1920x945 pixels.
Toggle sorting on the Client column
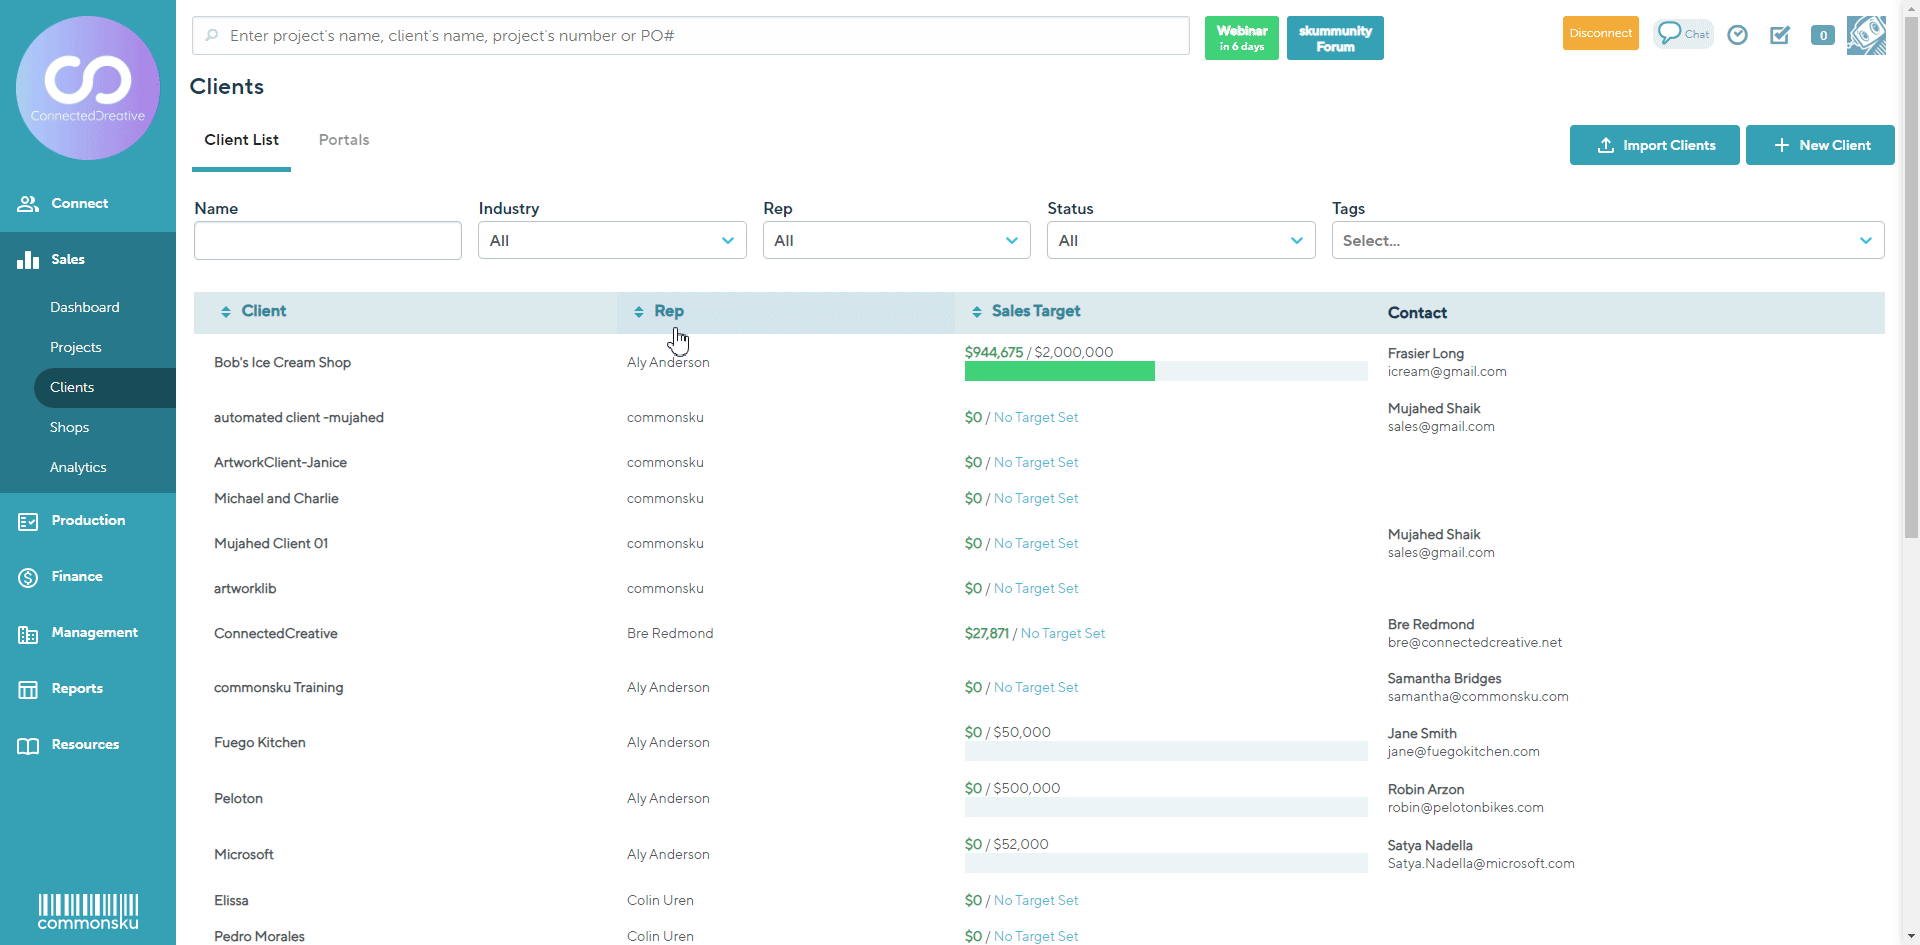[225, 311]
